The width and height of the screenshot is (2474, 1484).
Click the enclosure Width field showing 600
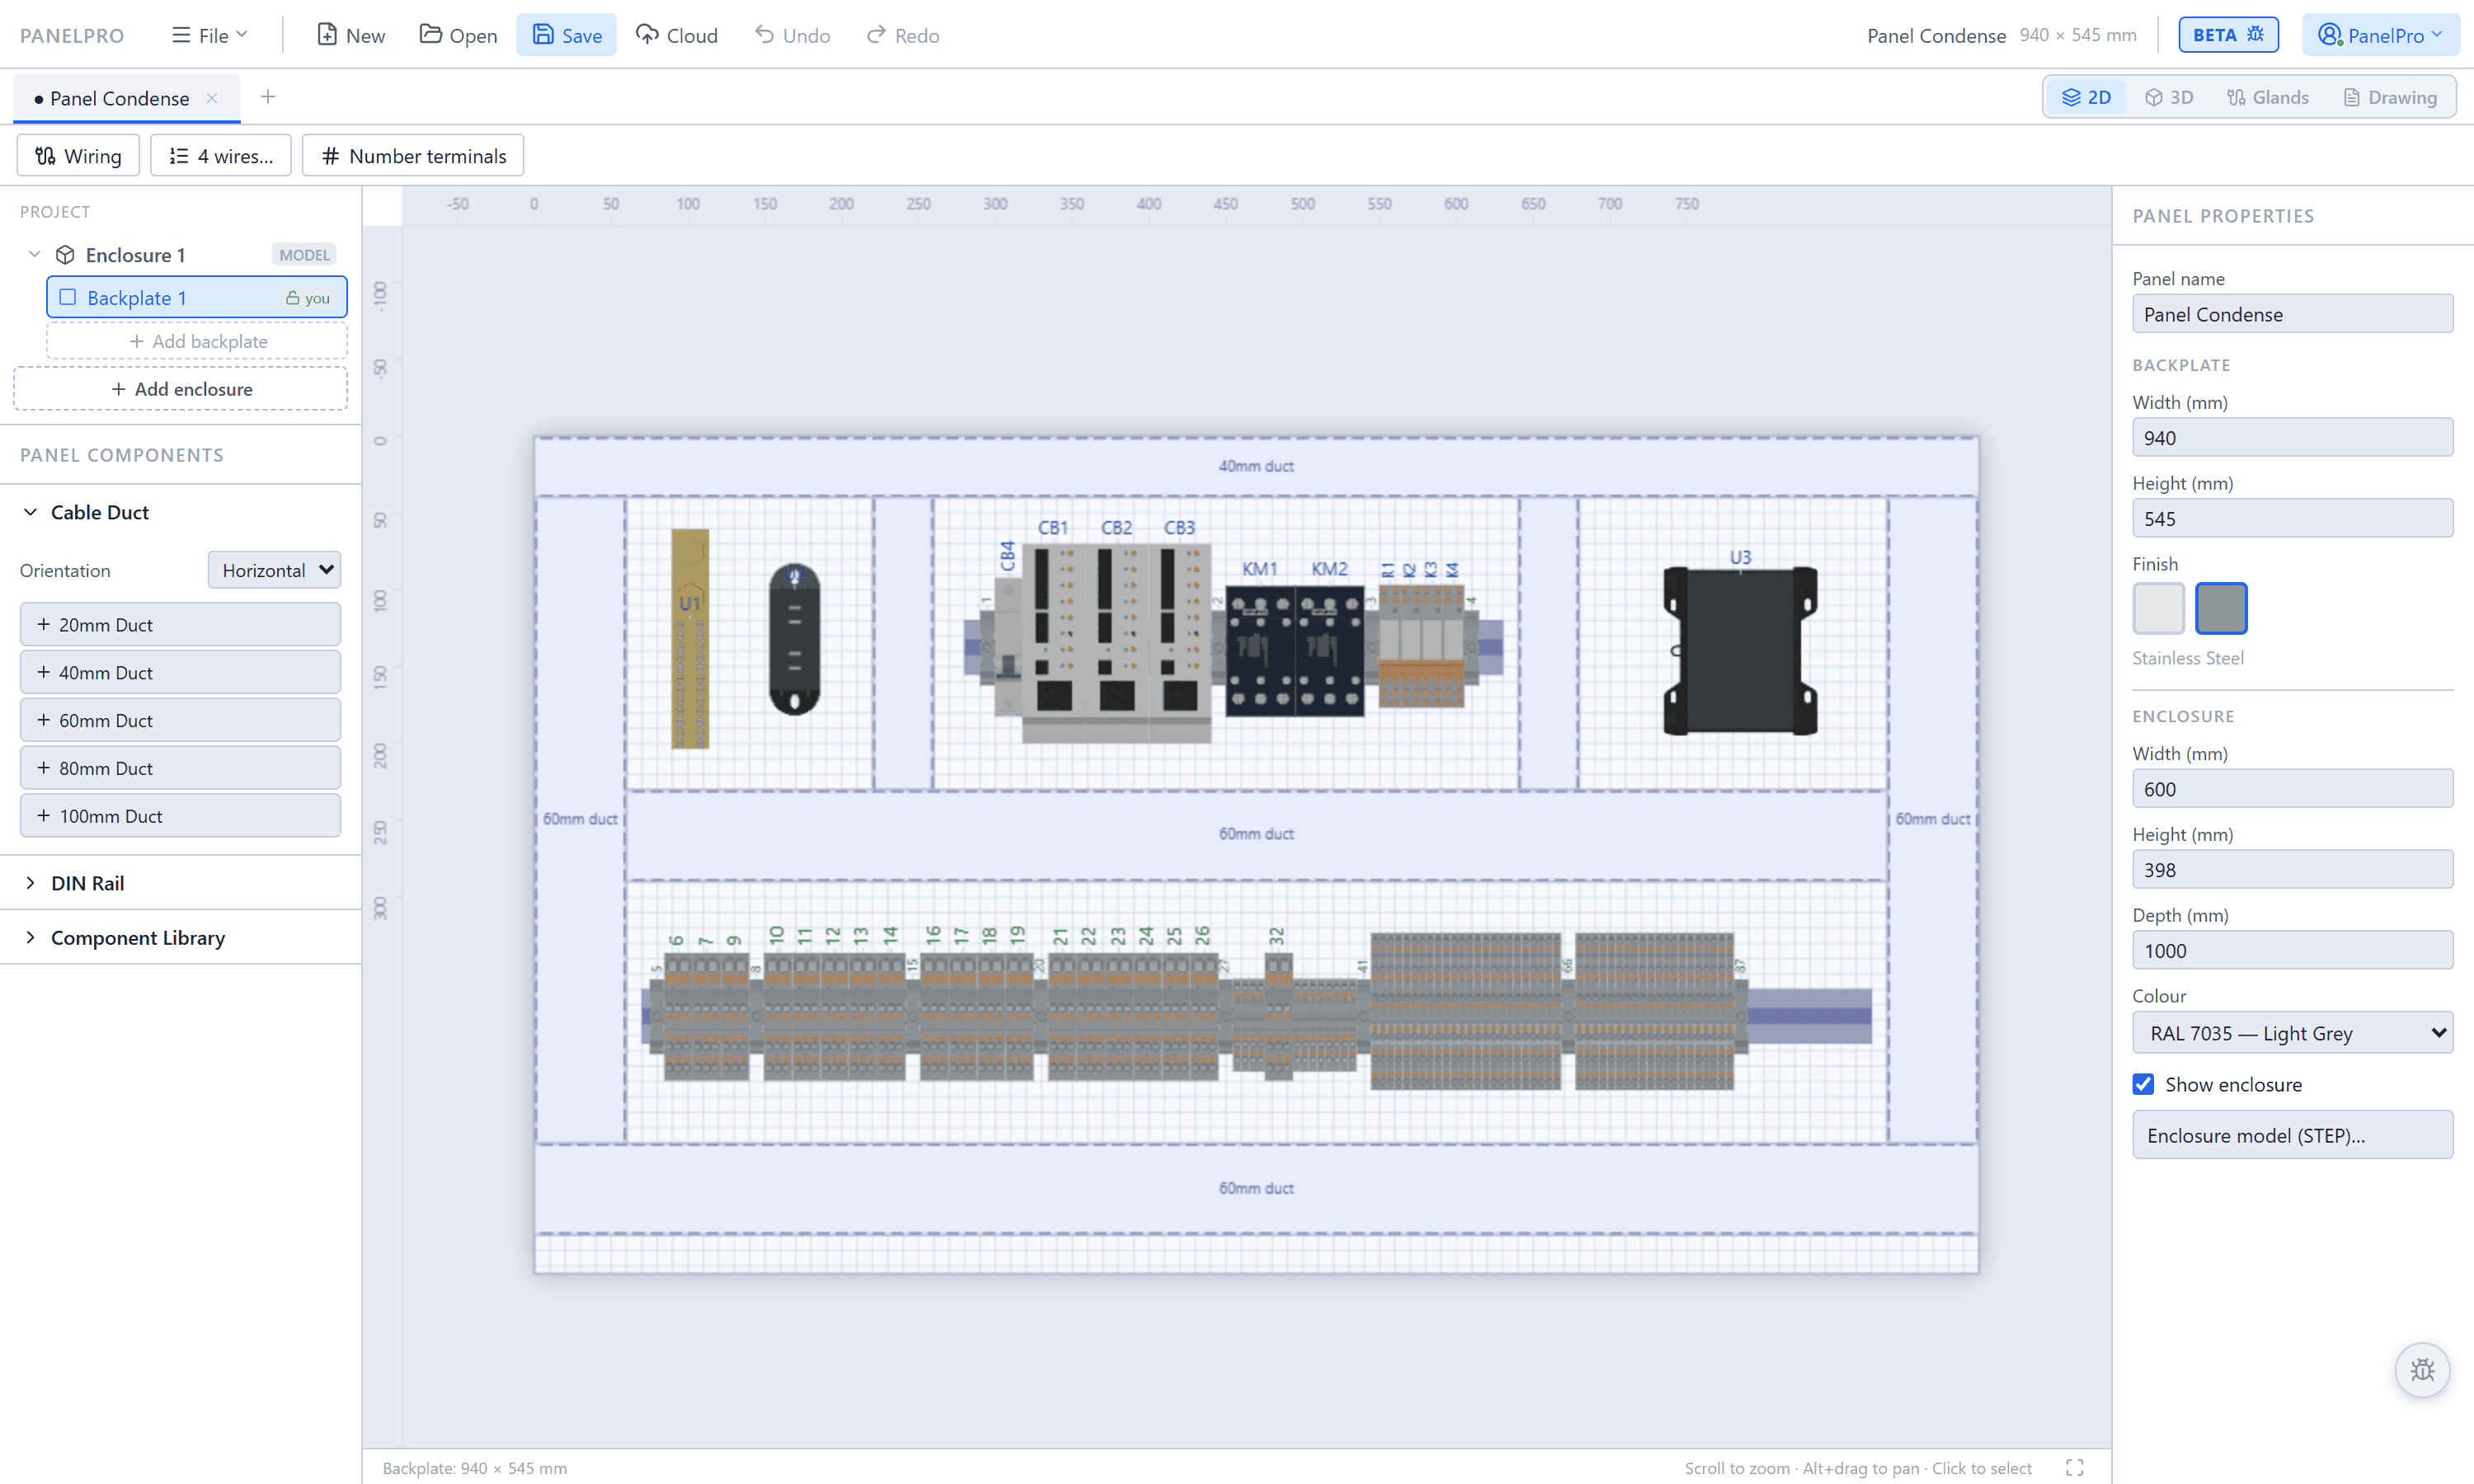[2292, 789]
